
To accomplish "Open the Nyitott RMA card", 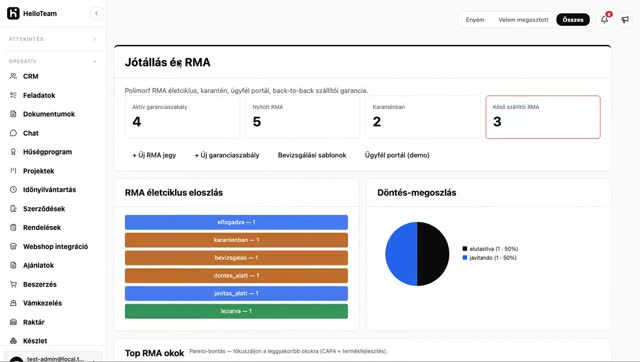I will [302, 117].
